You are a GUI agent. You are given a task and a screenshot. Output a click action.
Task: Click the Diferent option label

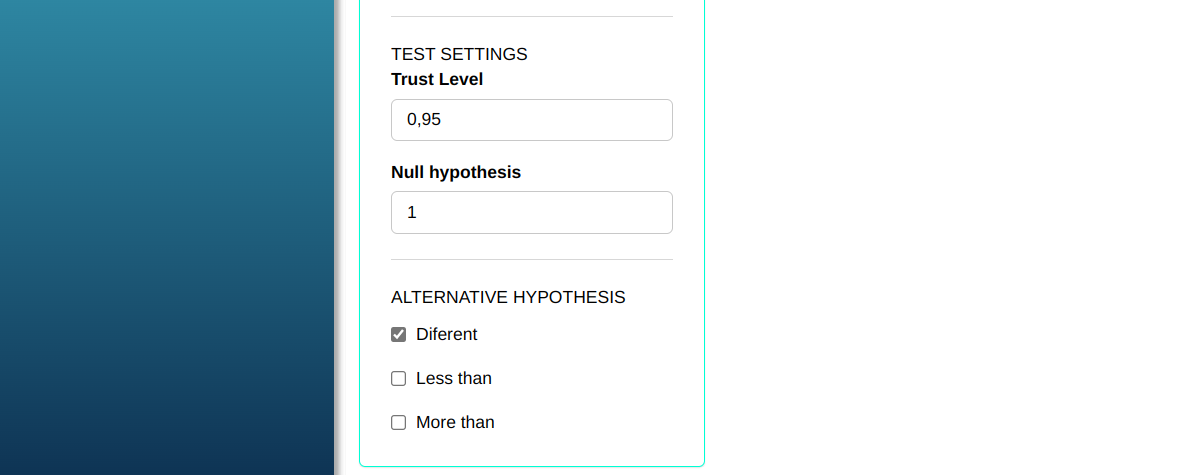(446, 334)
